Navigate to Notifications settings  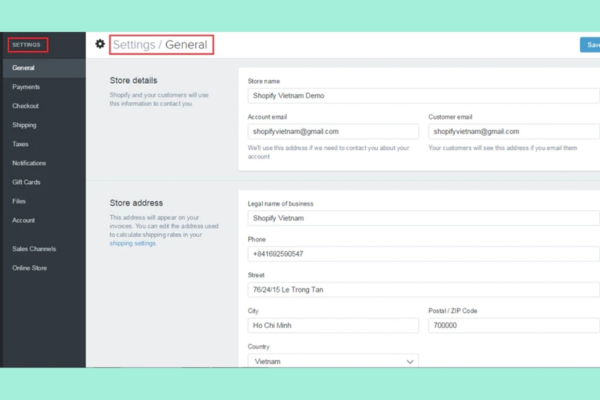pyautogui.click(x=29, y=163)
